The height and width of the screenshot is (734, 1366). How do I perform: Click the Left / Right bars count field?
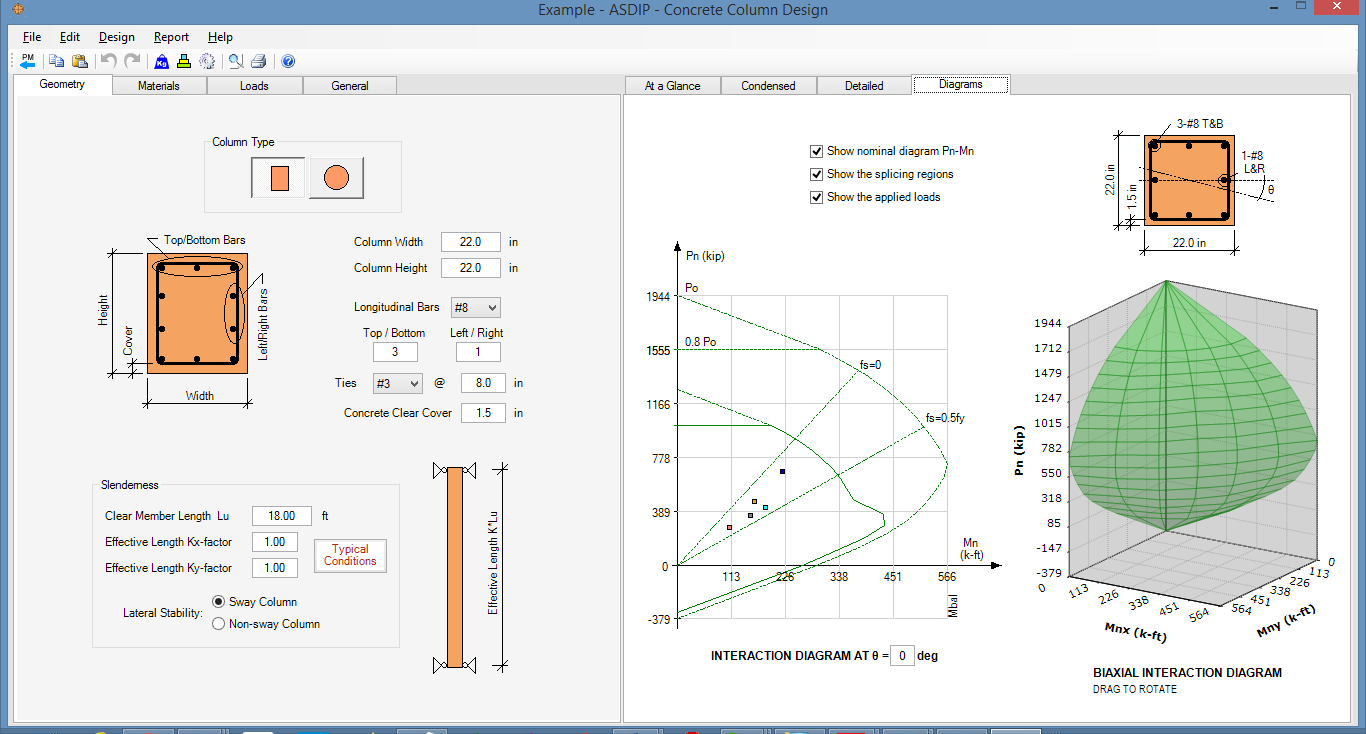478,352
